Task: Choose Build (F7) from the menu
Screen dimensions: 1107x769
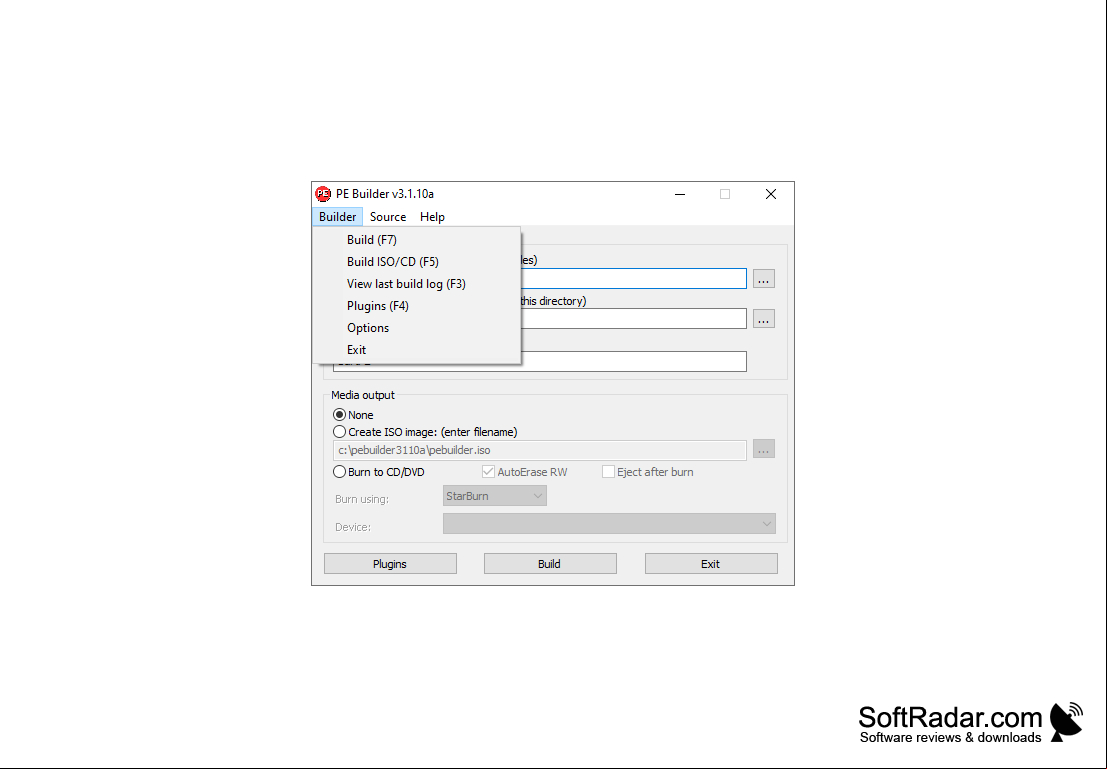Action: pos(417,240)
